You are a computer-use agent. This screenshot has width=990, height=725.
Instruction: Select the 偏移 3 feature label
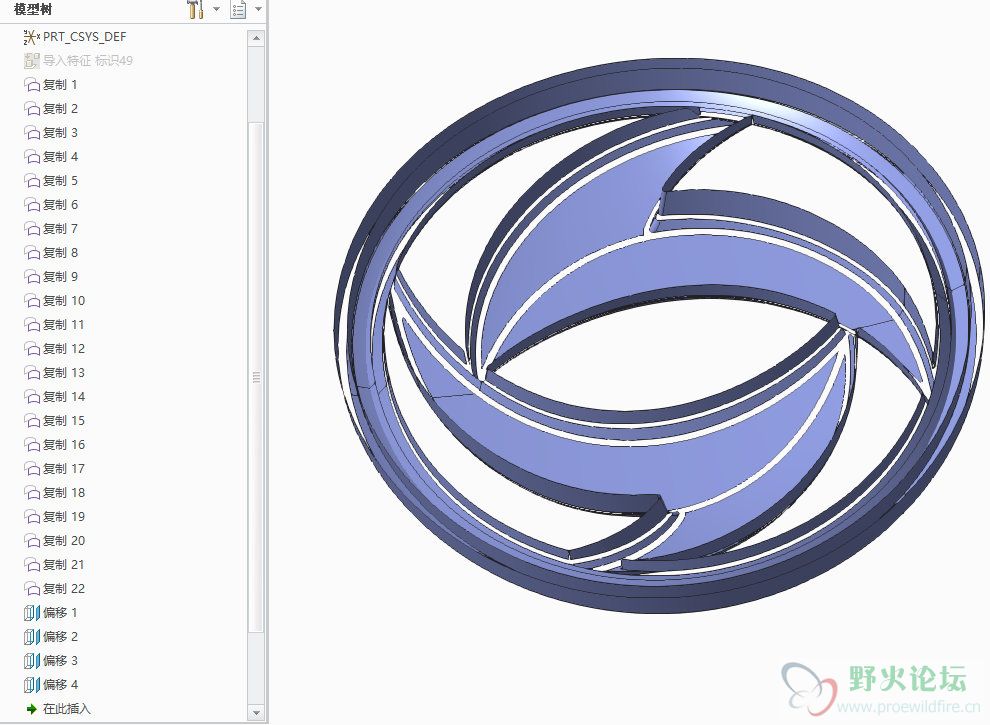(x=61, y=661)
